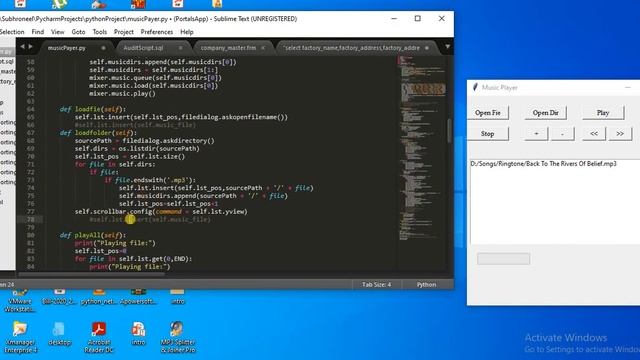Open the Selection menu in Sublime Text
This screenshot has width=640, height=360.
tap(12, 32)
